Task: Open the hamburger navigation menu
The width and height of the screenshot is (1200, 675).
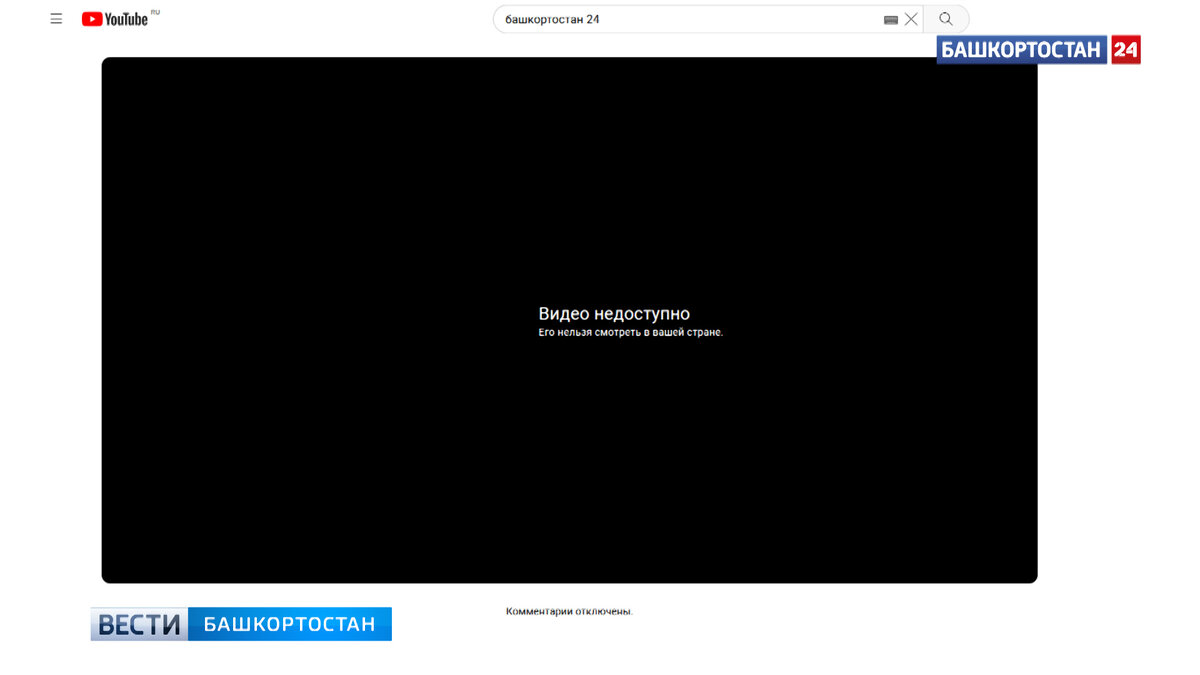Action: tap(56, 18)
